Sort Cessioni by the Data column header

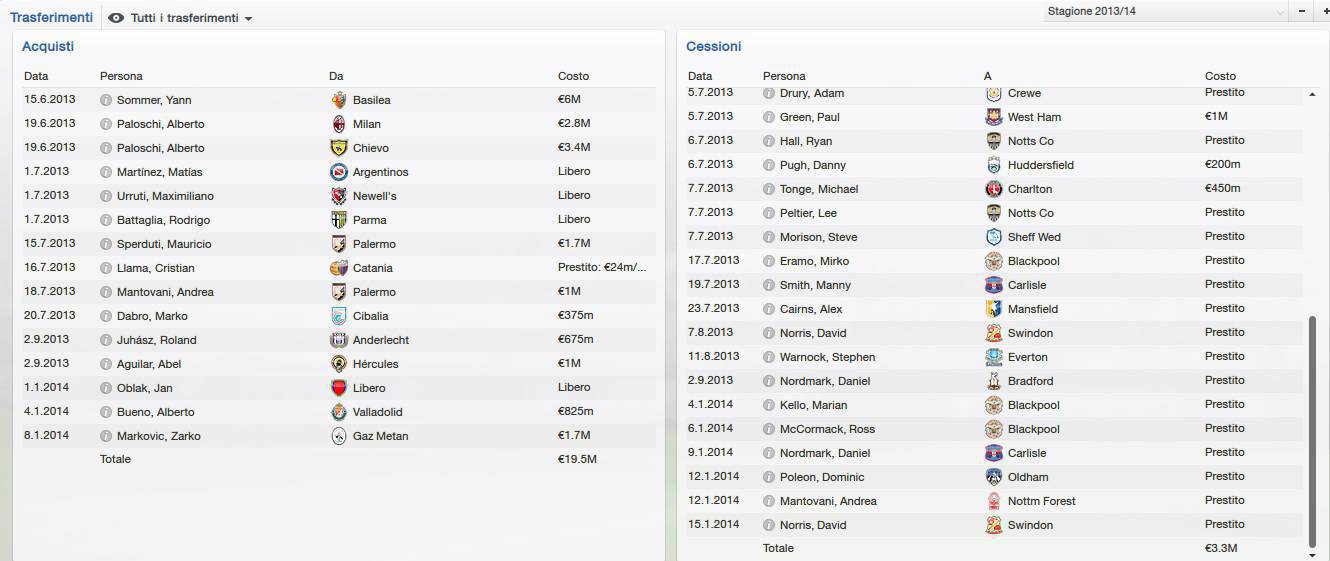(x=700, y=76)
